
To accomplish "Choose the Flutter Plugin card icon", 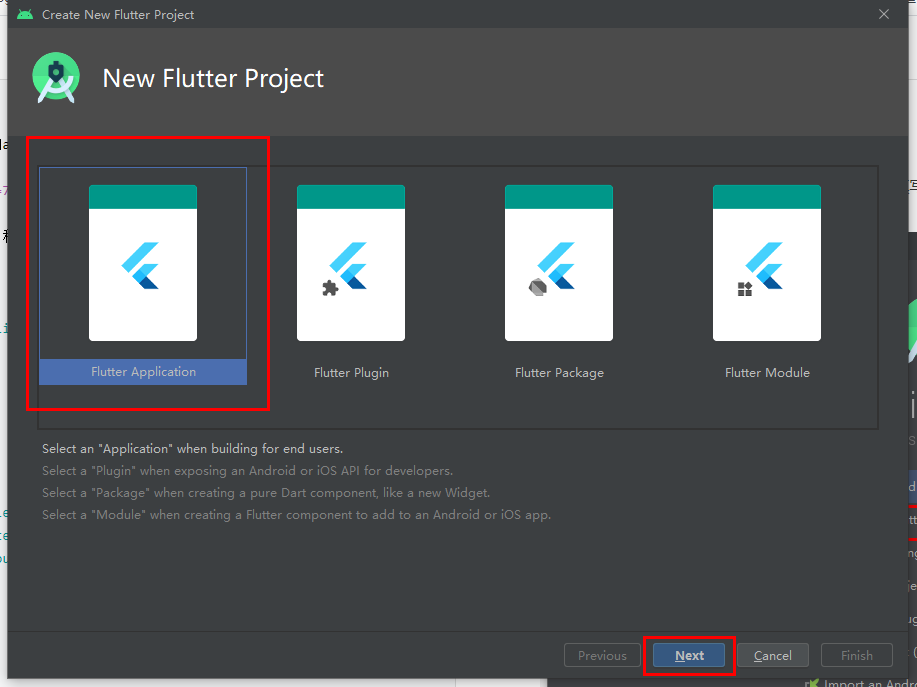I will tap(351, 263).
